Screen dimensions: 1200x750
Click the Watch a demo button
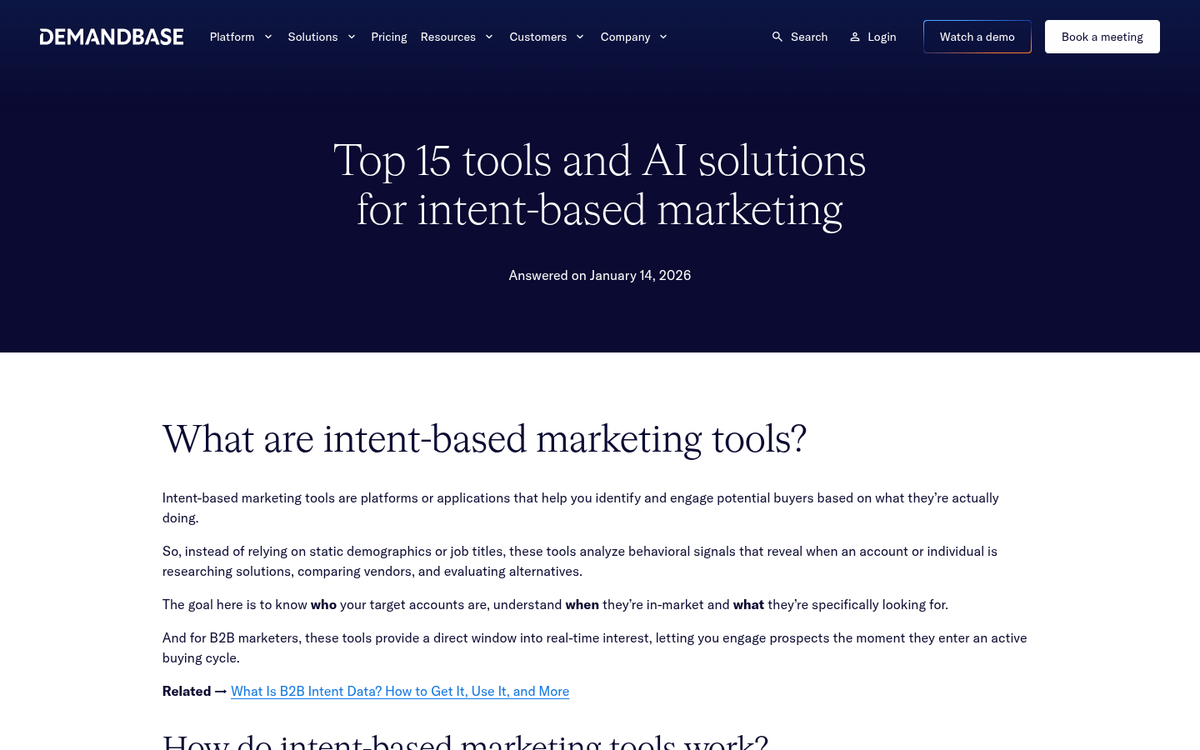977,36
